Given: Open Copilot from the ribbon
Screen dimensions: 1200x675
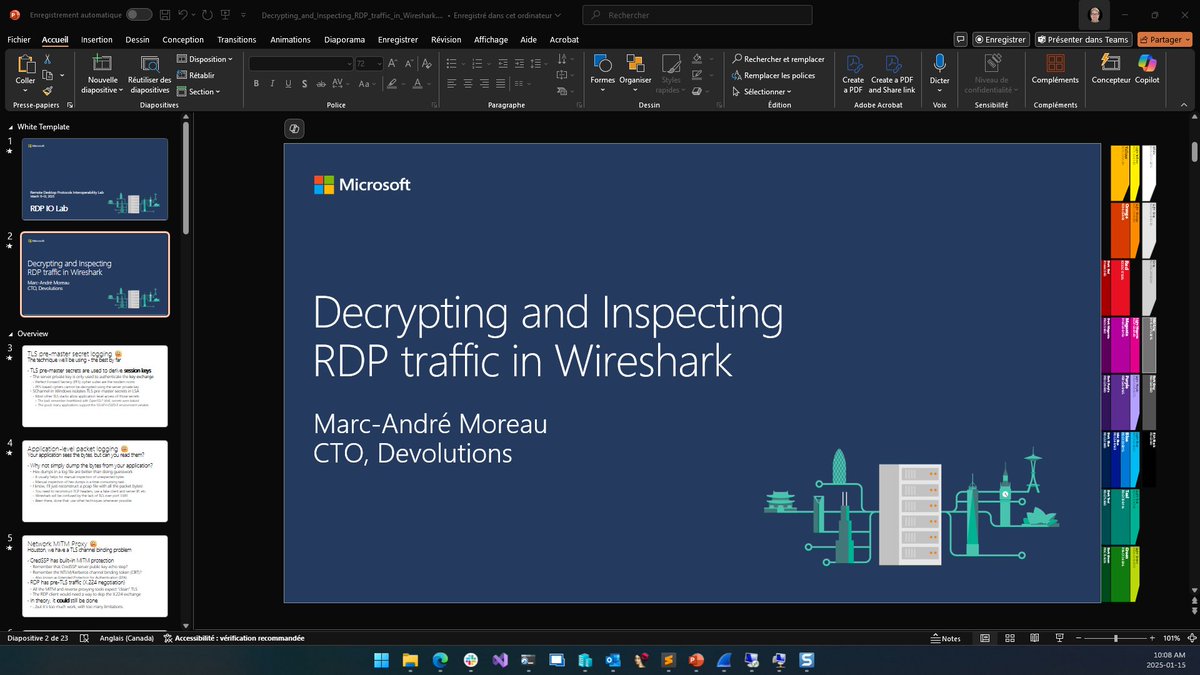Looking at the screenshot, I should (x=1147, y=69).
